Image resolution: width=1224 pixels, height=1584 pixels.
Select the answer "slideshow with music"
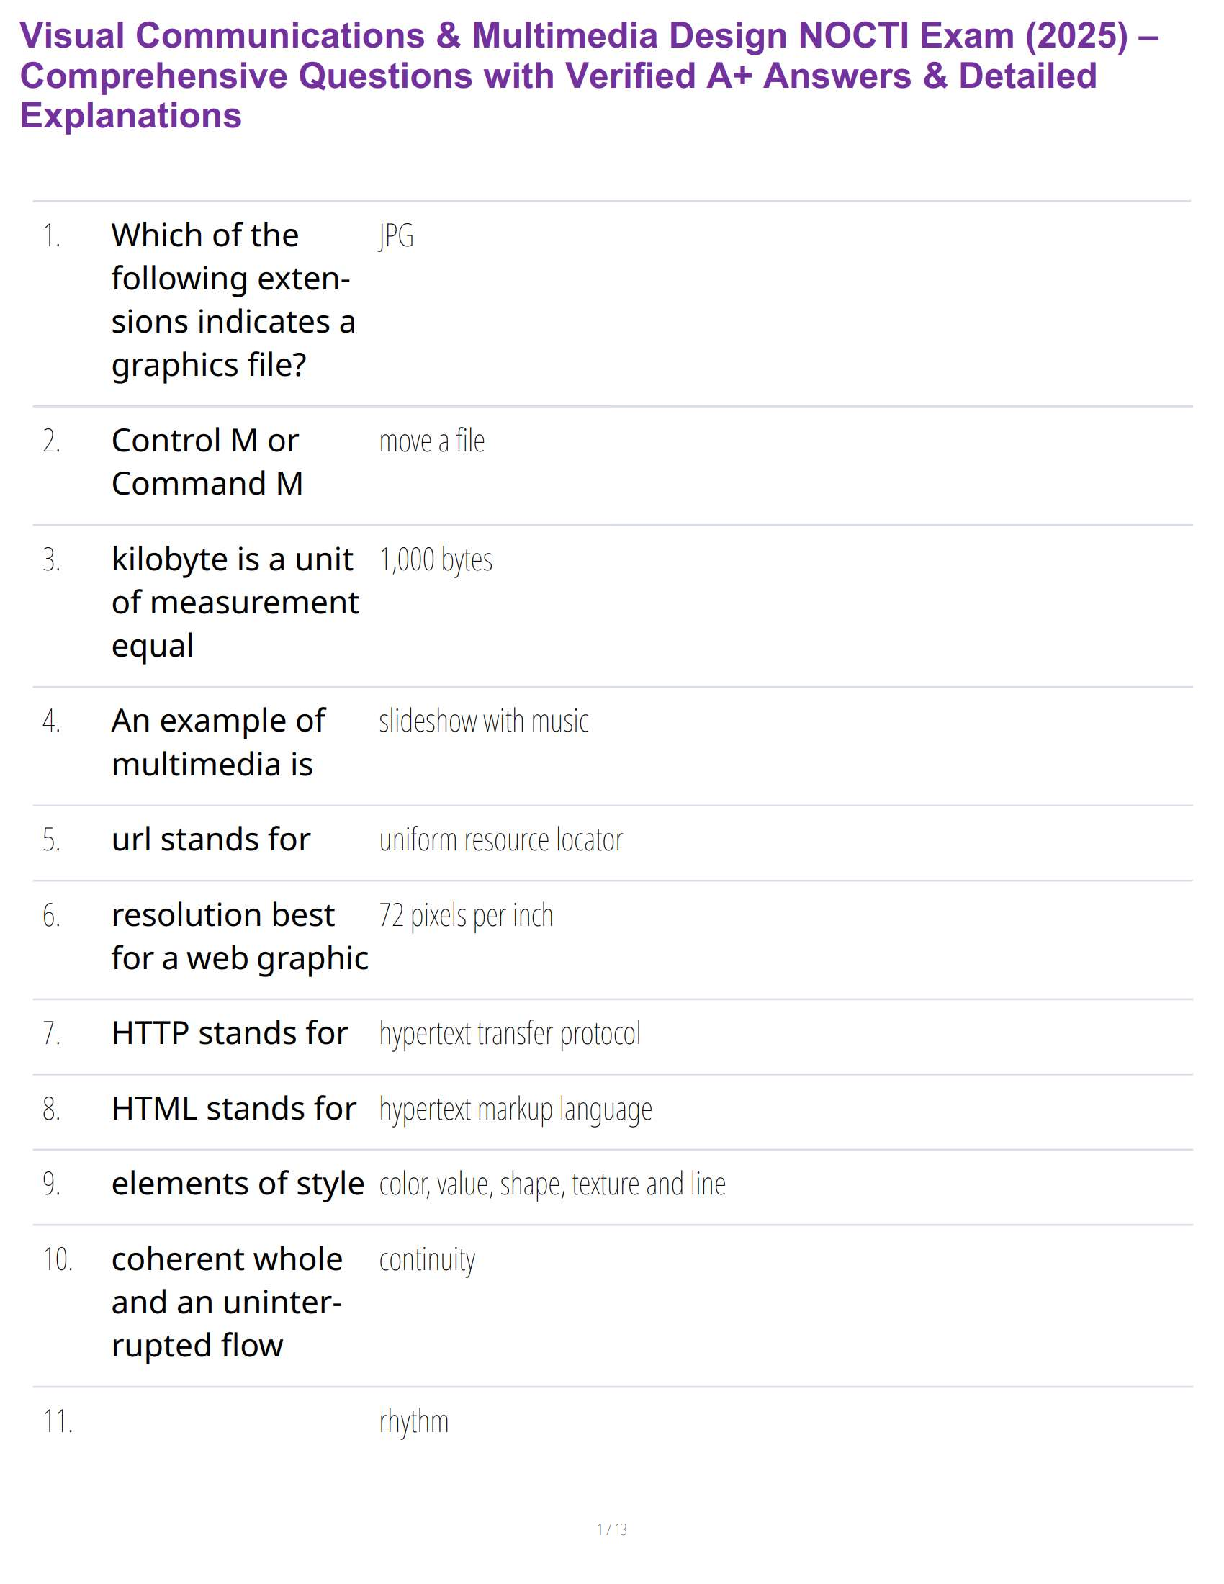[483, 721]
